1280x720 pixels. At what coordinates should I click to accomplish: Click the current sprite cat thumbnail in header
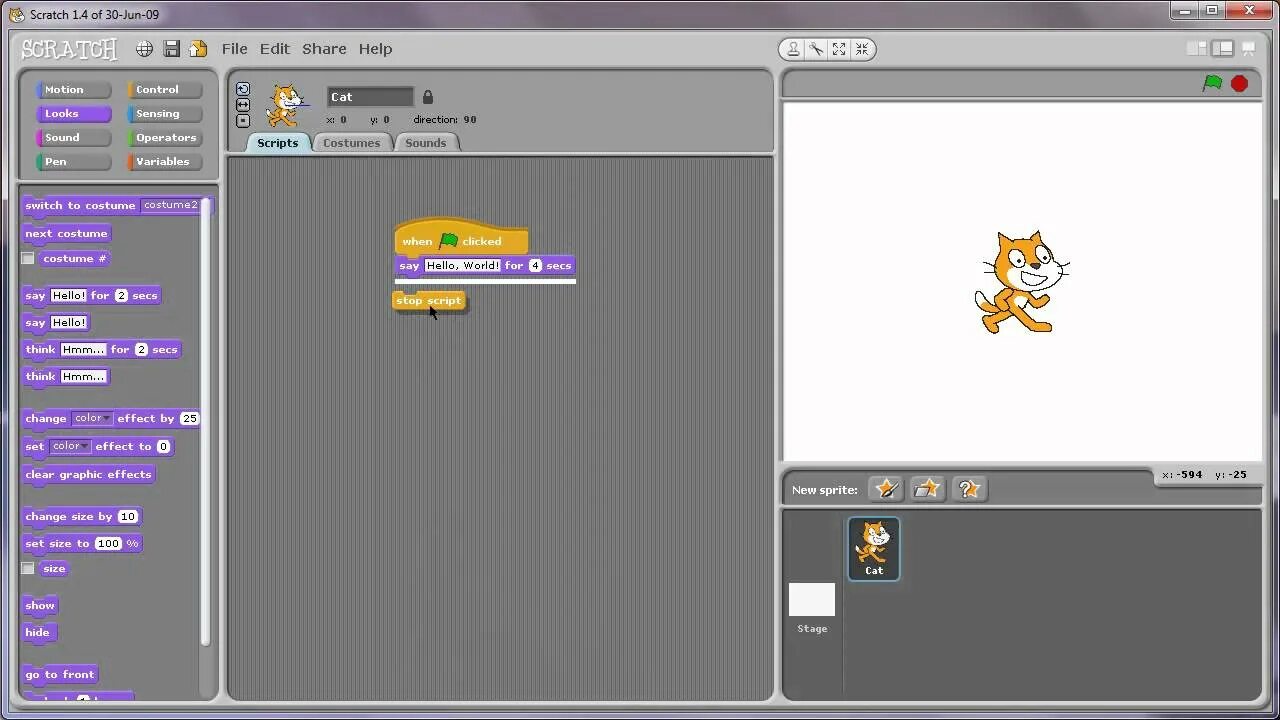click(286, 104)
